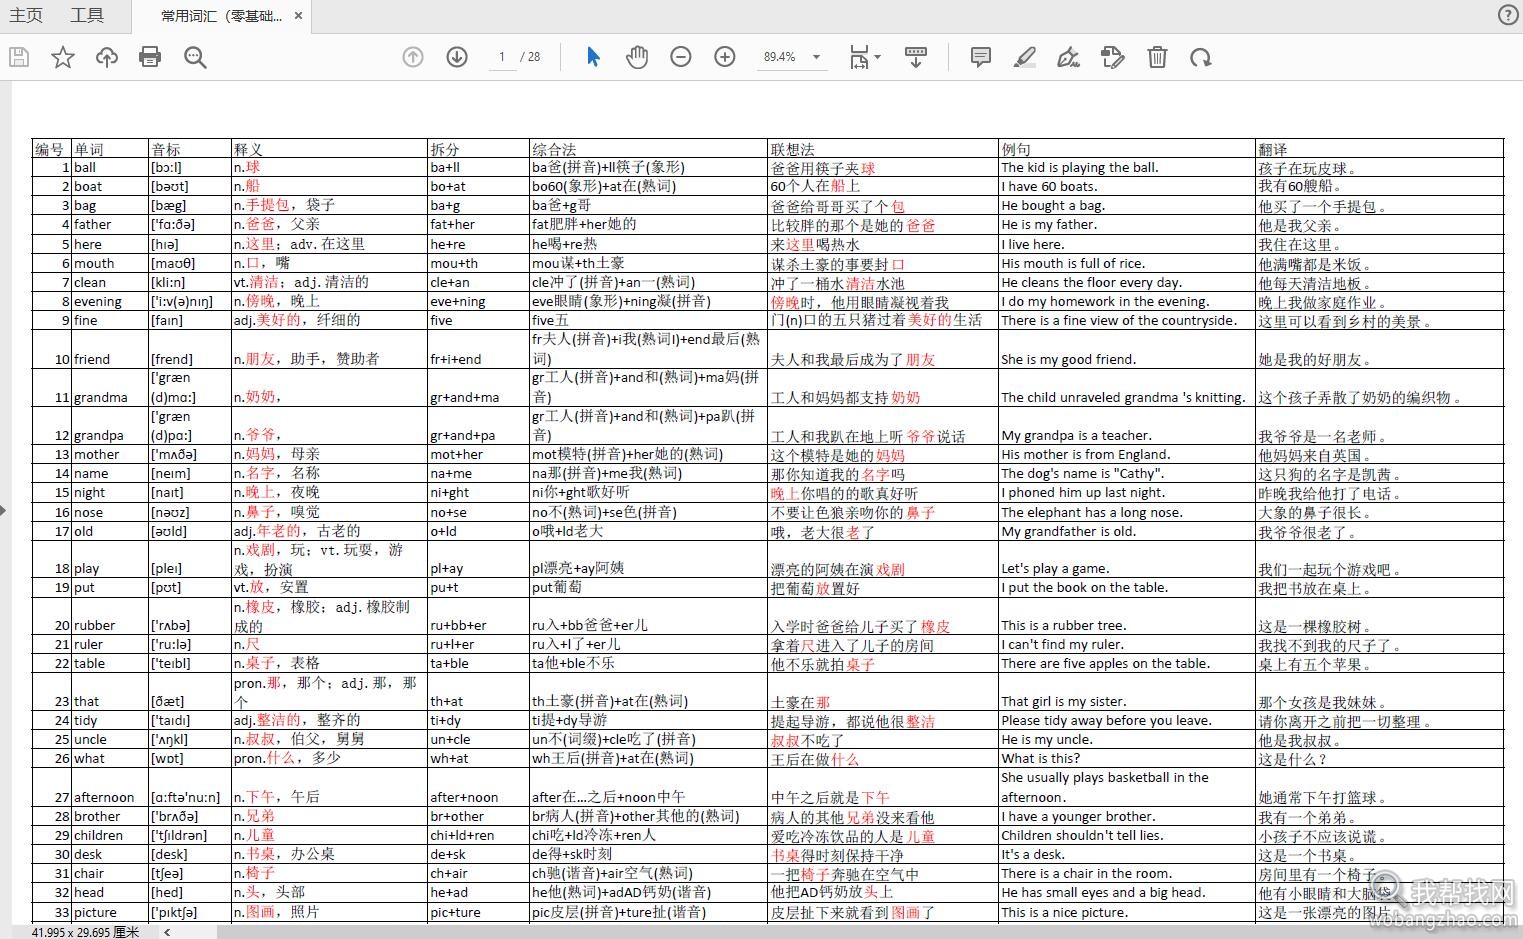Select the highlighter pen tool
This screenshot has width=1523, height=939.
1025,57
